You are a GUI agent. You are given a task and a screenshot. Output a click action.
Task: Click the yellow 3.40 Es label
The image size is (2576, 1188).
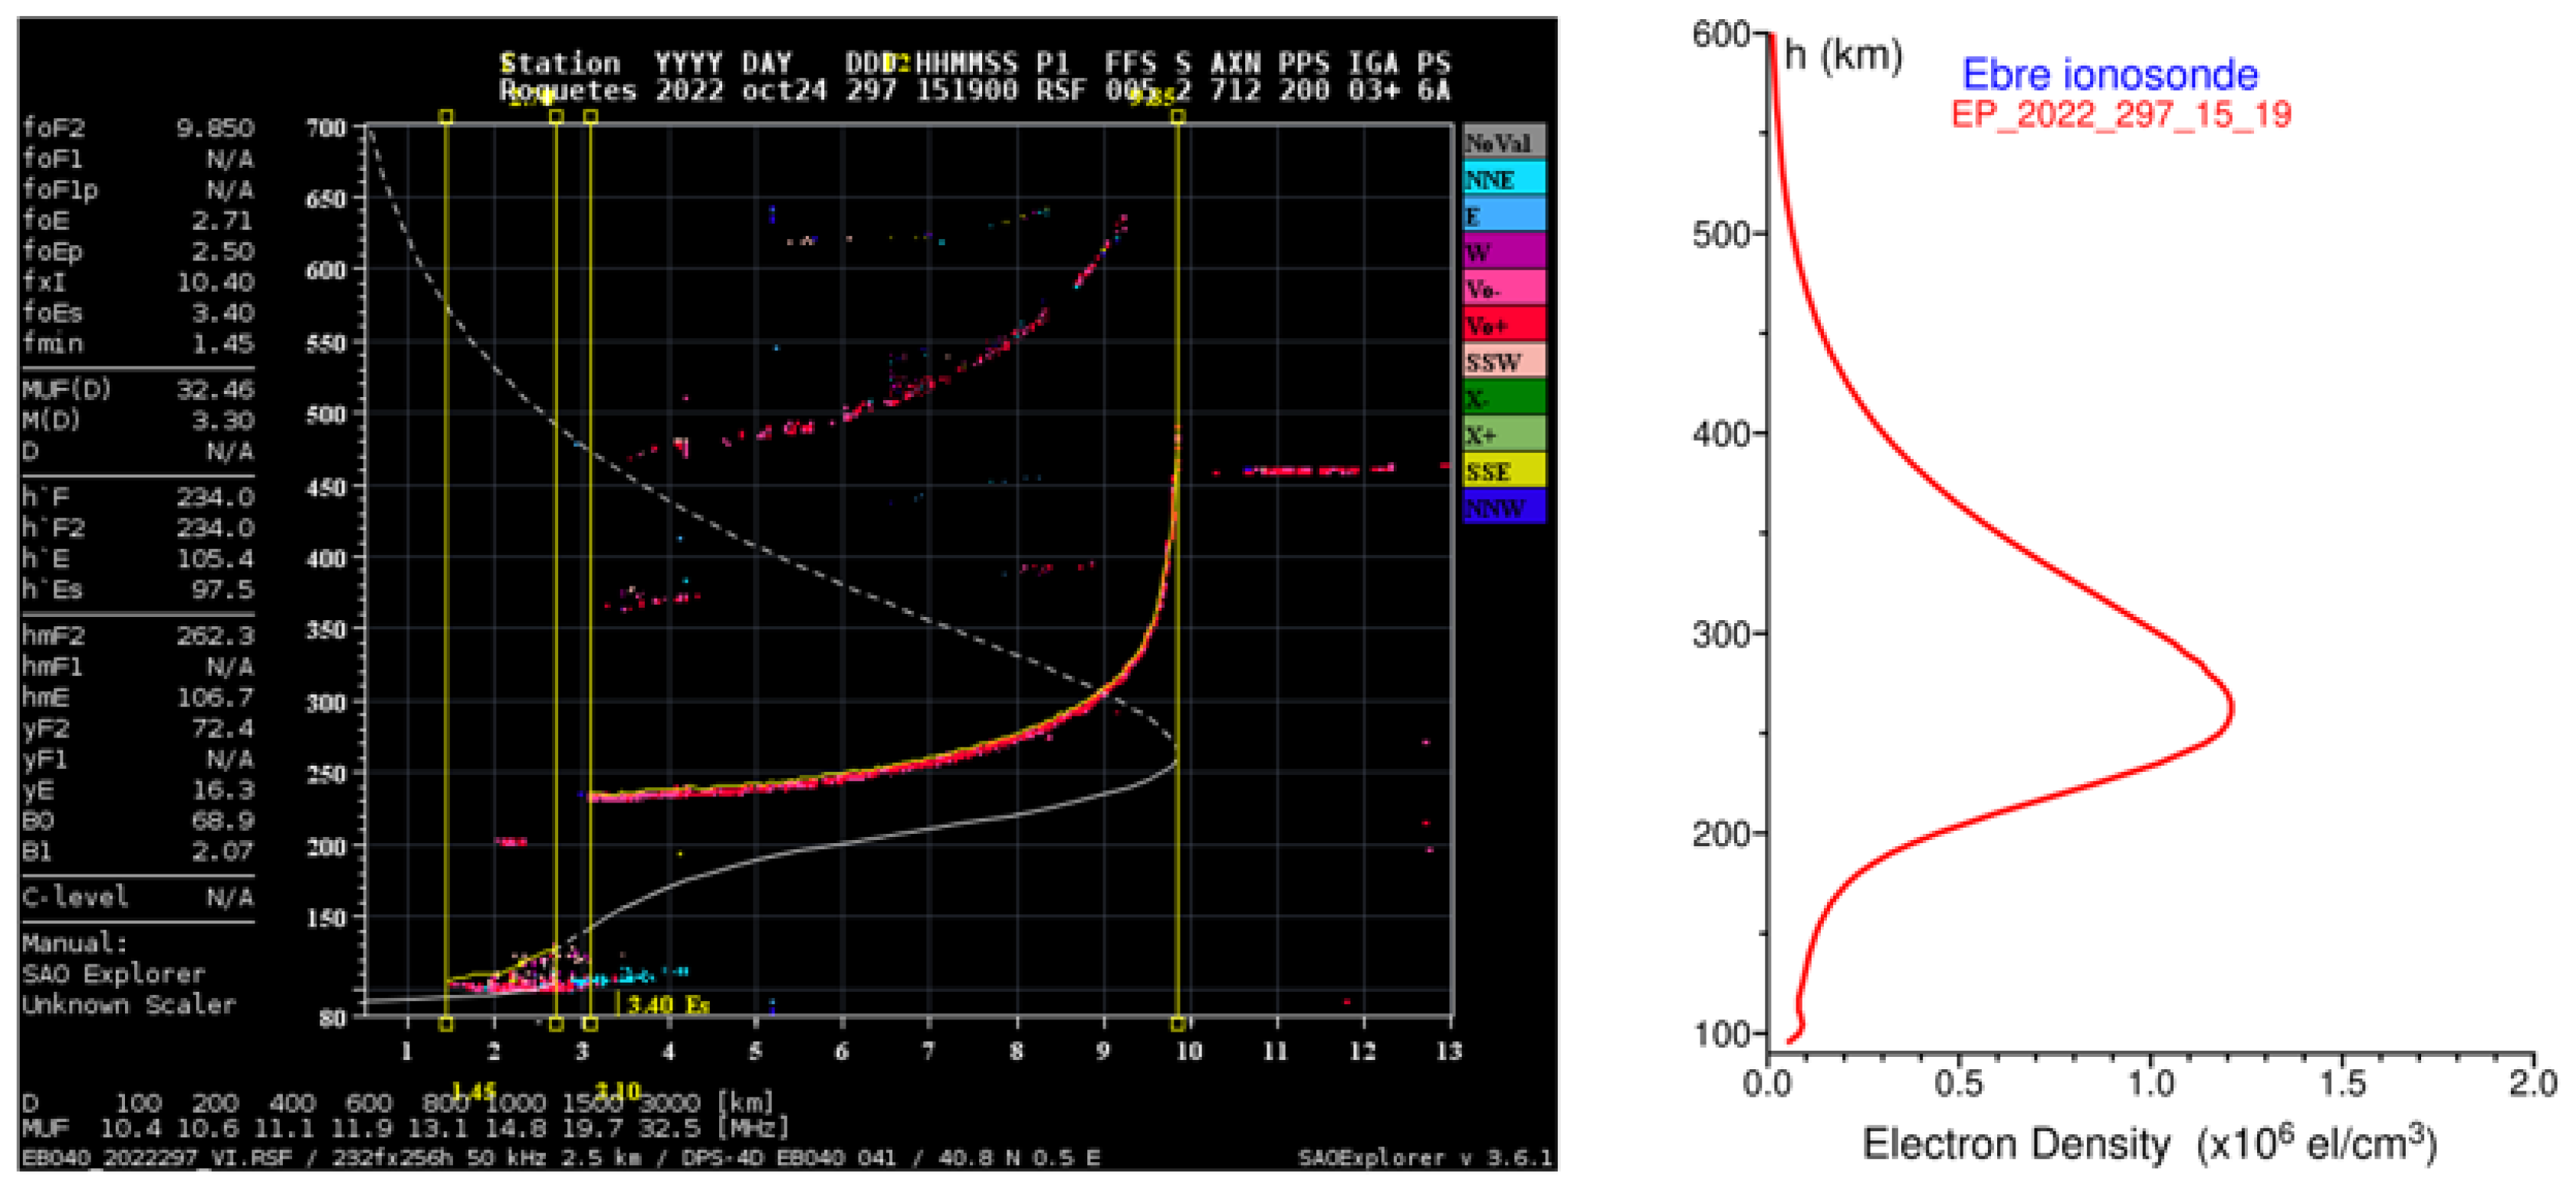pyautogui.click(x=667, y=1004)
